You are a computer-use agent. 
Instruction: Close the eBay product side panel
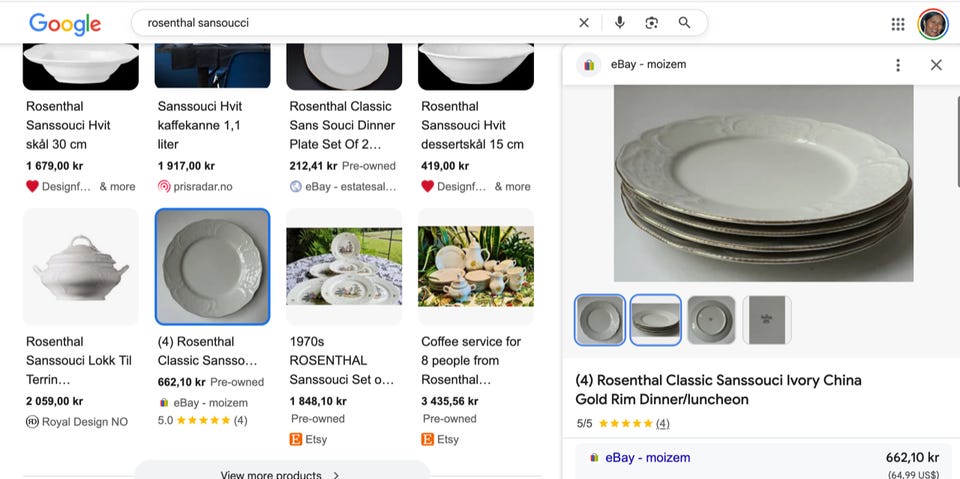(x=936, y=65)
